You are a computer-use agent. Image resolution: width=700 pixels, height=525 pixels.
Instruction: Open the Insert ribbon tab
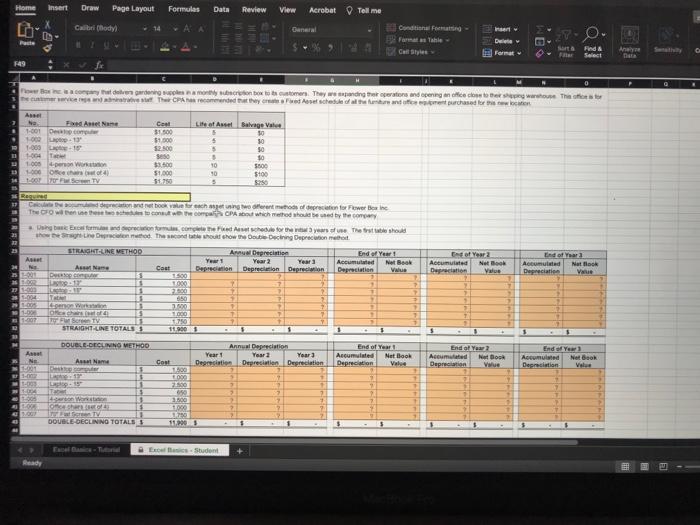click(58, 8)
